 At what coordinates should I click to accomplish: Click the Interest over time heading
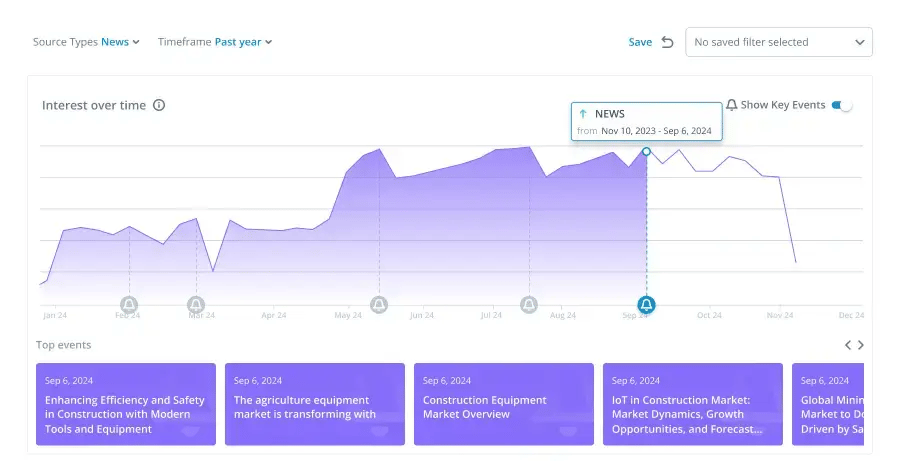point(94,105)
